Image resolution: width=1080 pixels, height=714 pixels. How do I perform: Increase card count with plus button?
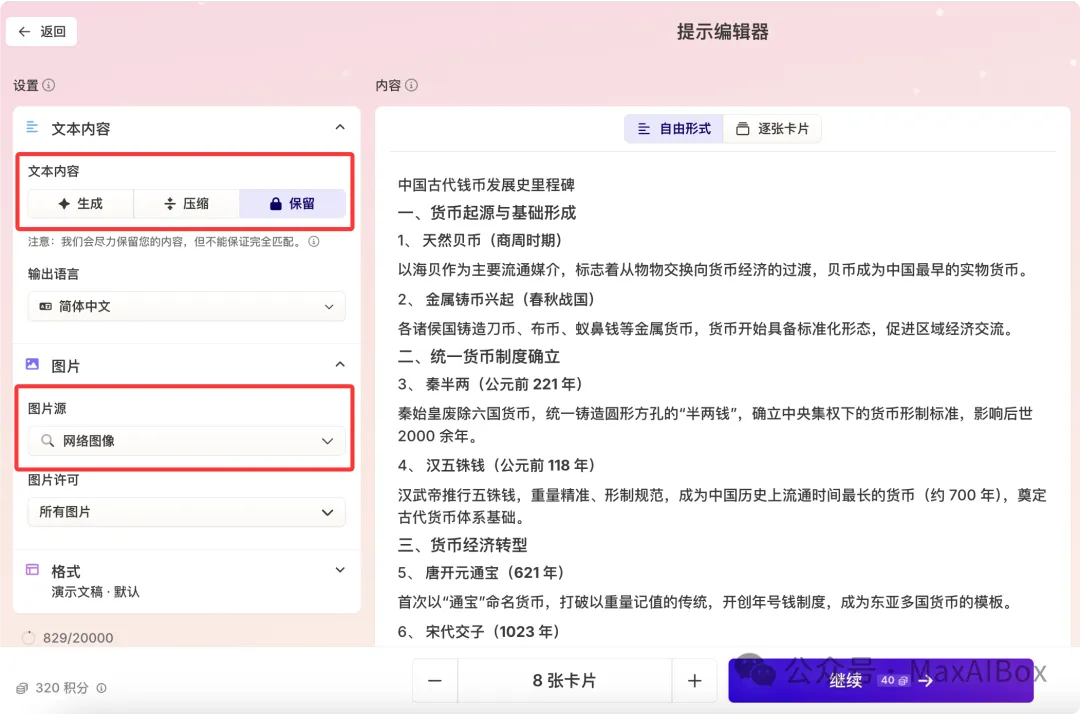point(694,681)
